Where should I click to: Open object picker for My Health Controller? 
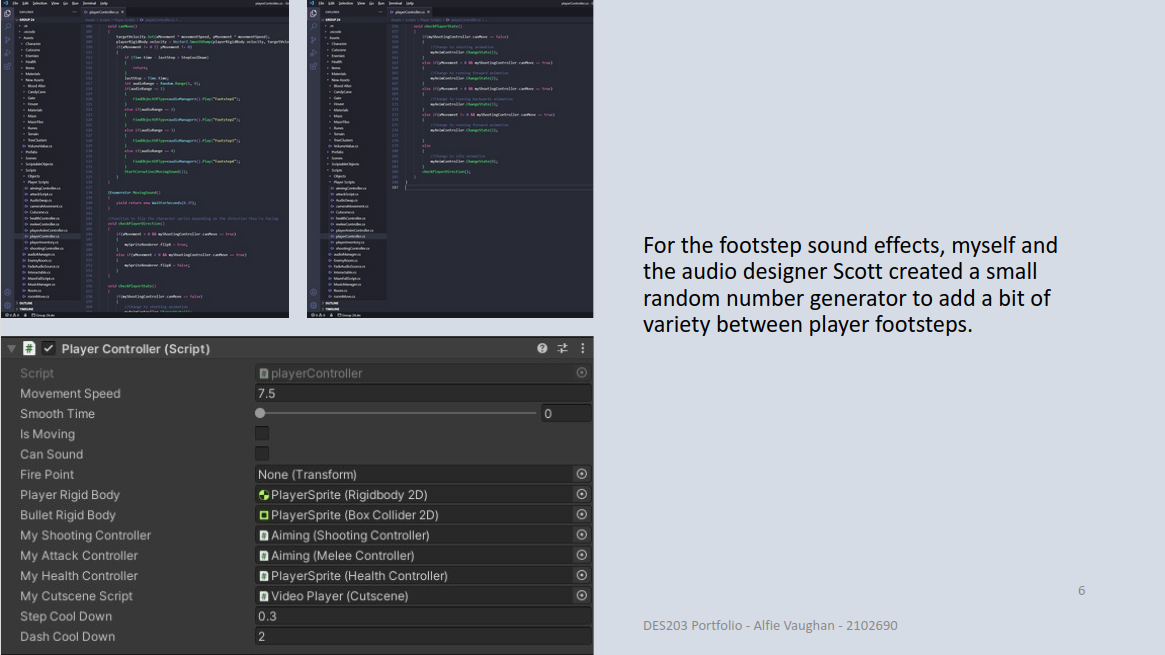(x=582, y=575)
